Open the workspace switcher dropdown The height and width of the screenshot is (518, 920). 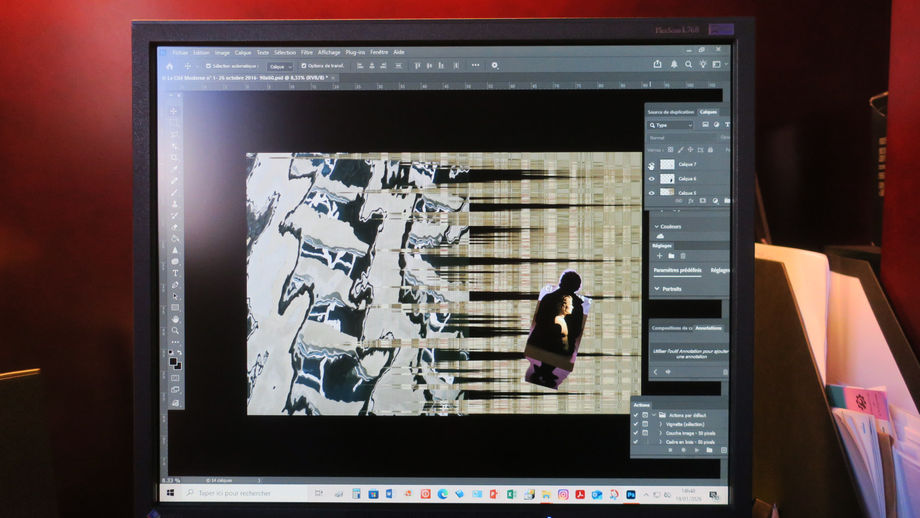click(x=719, y=64)
